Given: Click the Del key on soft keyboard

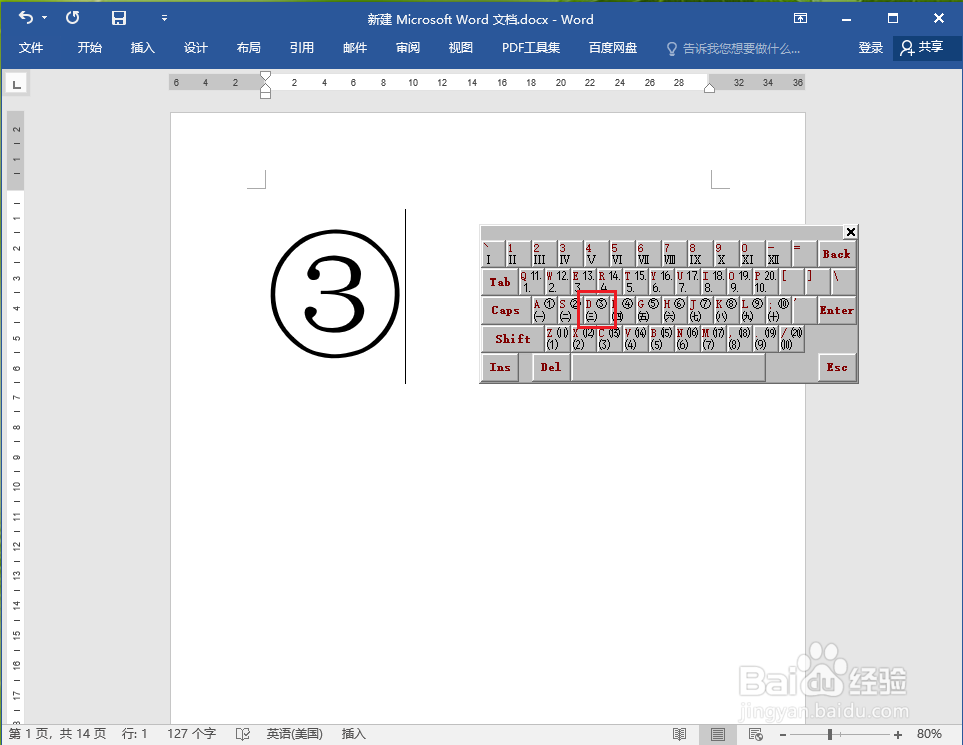Looking at the screenshot, I should tap(550, 367).
